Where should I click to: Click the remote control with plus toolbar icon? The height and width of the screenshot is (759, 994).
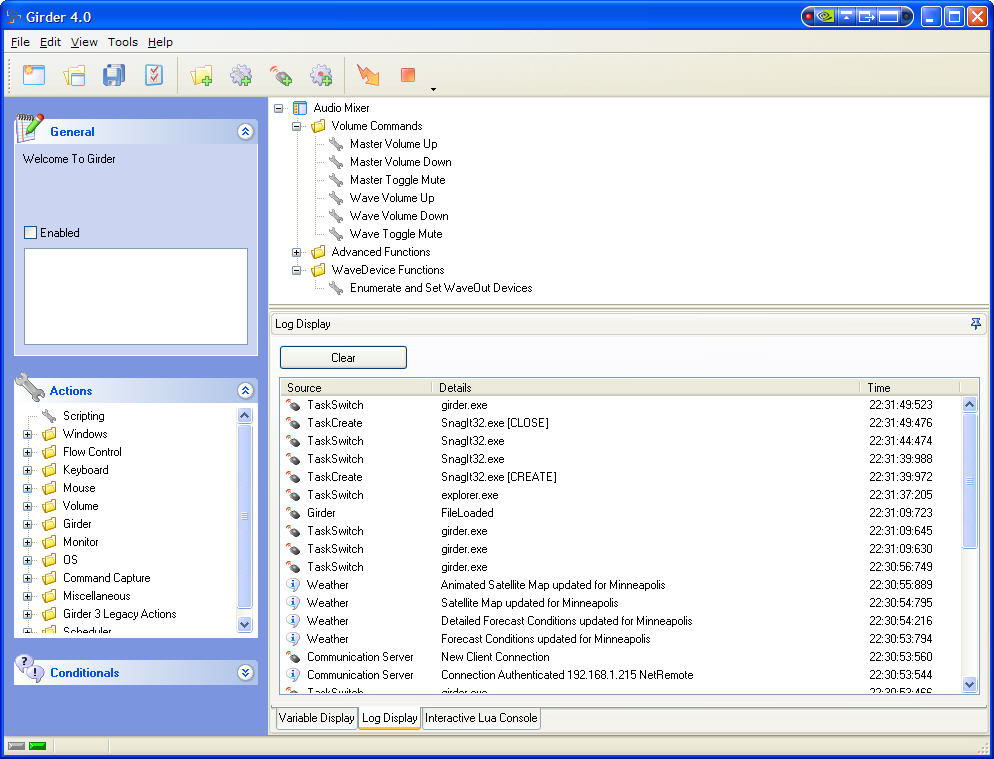click(x=281, y=75)
